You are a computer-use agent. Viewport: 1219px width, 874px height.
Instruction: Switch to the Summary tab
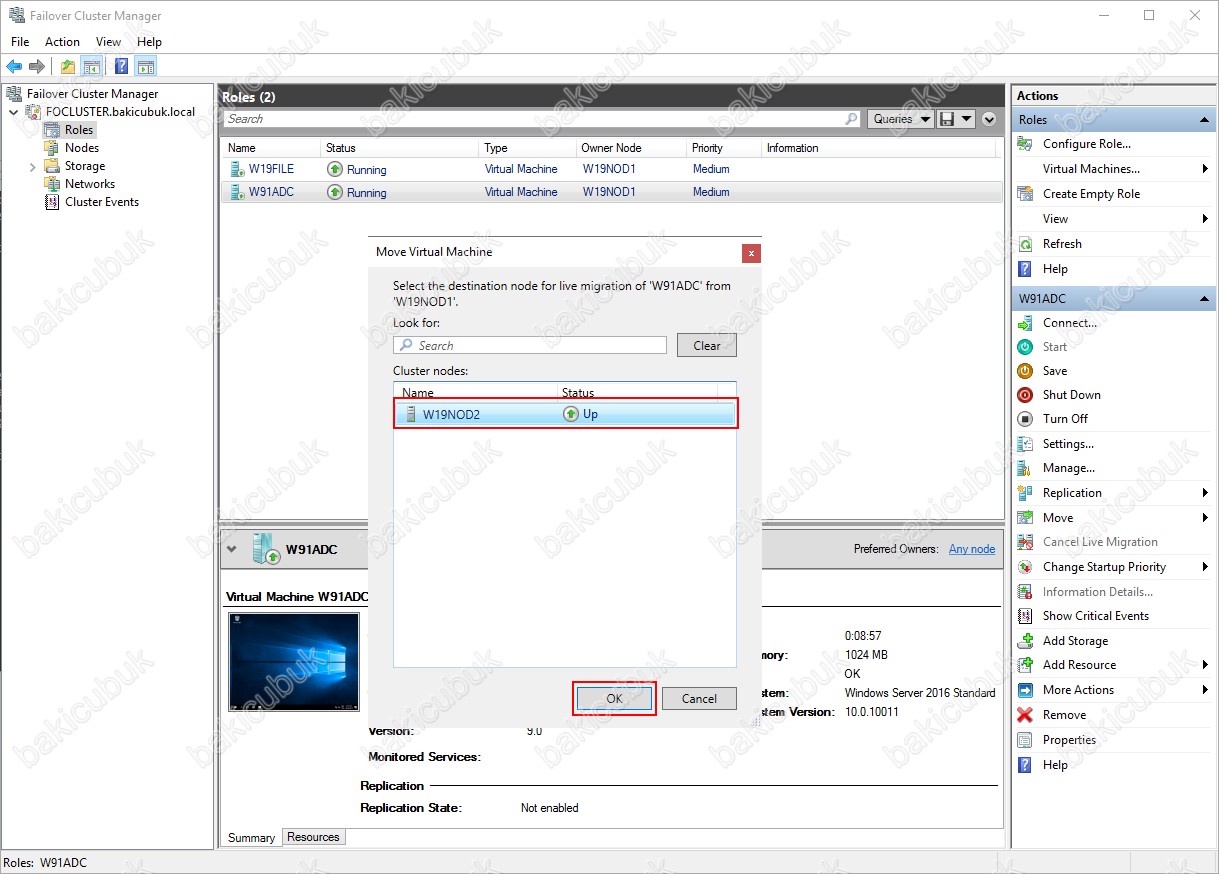(x=251, y=838)
